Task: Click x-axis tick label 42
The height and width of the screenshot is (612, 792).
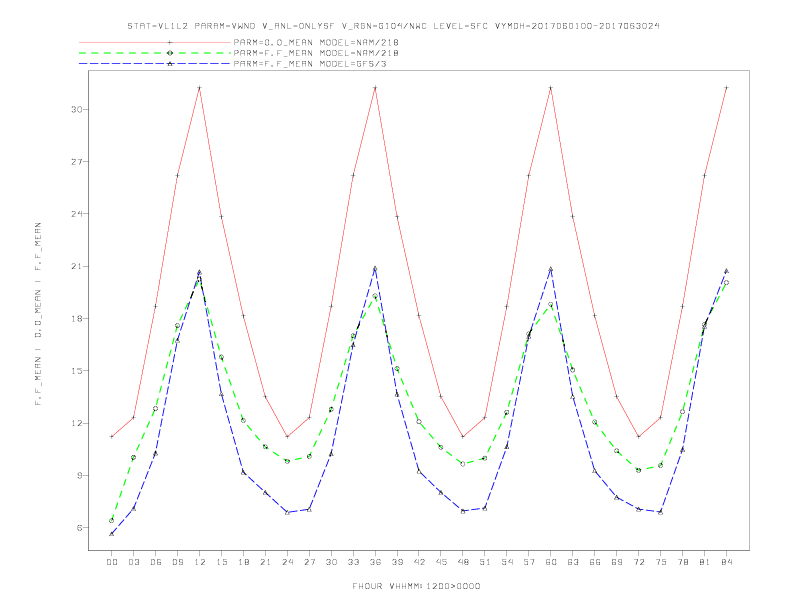Action: tap(419, 562)
